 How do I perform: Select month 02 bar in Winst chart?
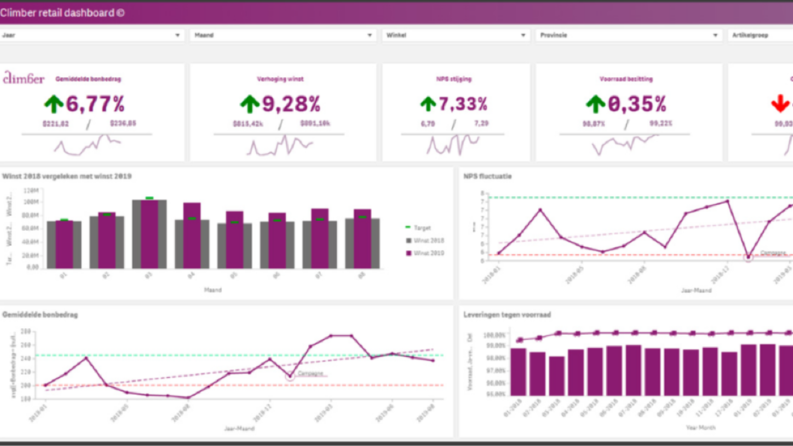[107, 240]
